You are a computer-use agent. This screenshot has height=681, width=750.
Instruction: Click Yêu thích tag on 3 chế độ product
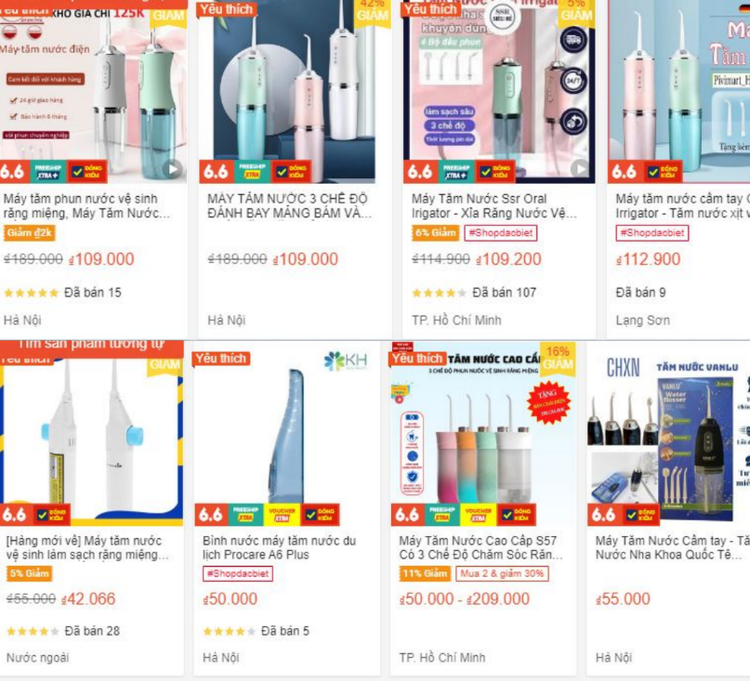point(226,9)
